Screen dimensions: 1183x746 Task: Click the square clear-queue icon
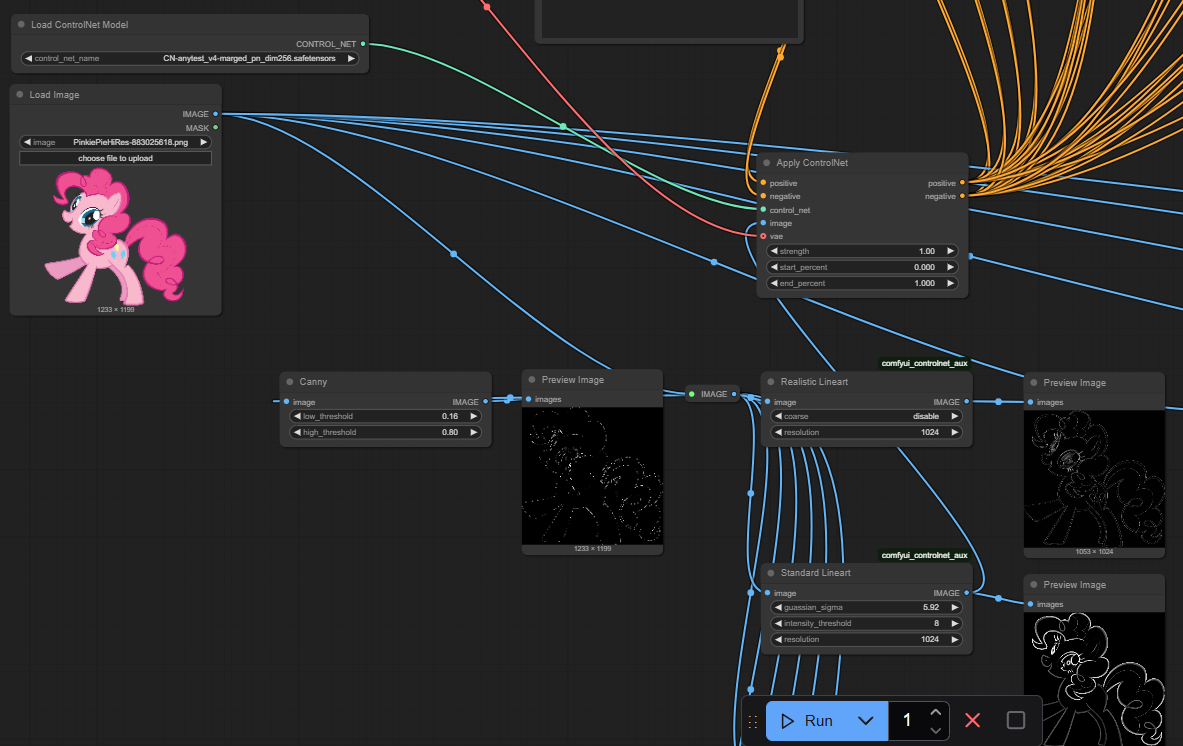(1016, 720)
